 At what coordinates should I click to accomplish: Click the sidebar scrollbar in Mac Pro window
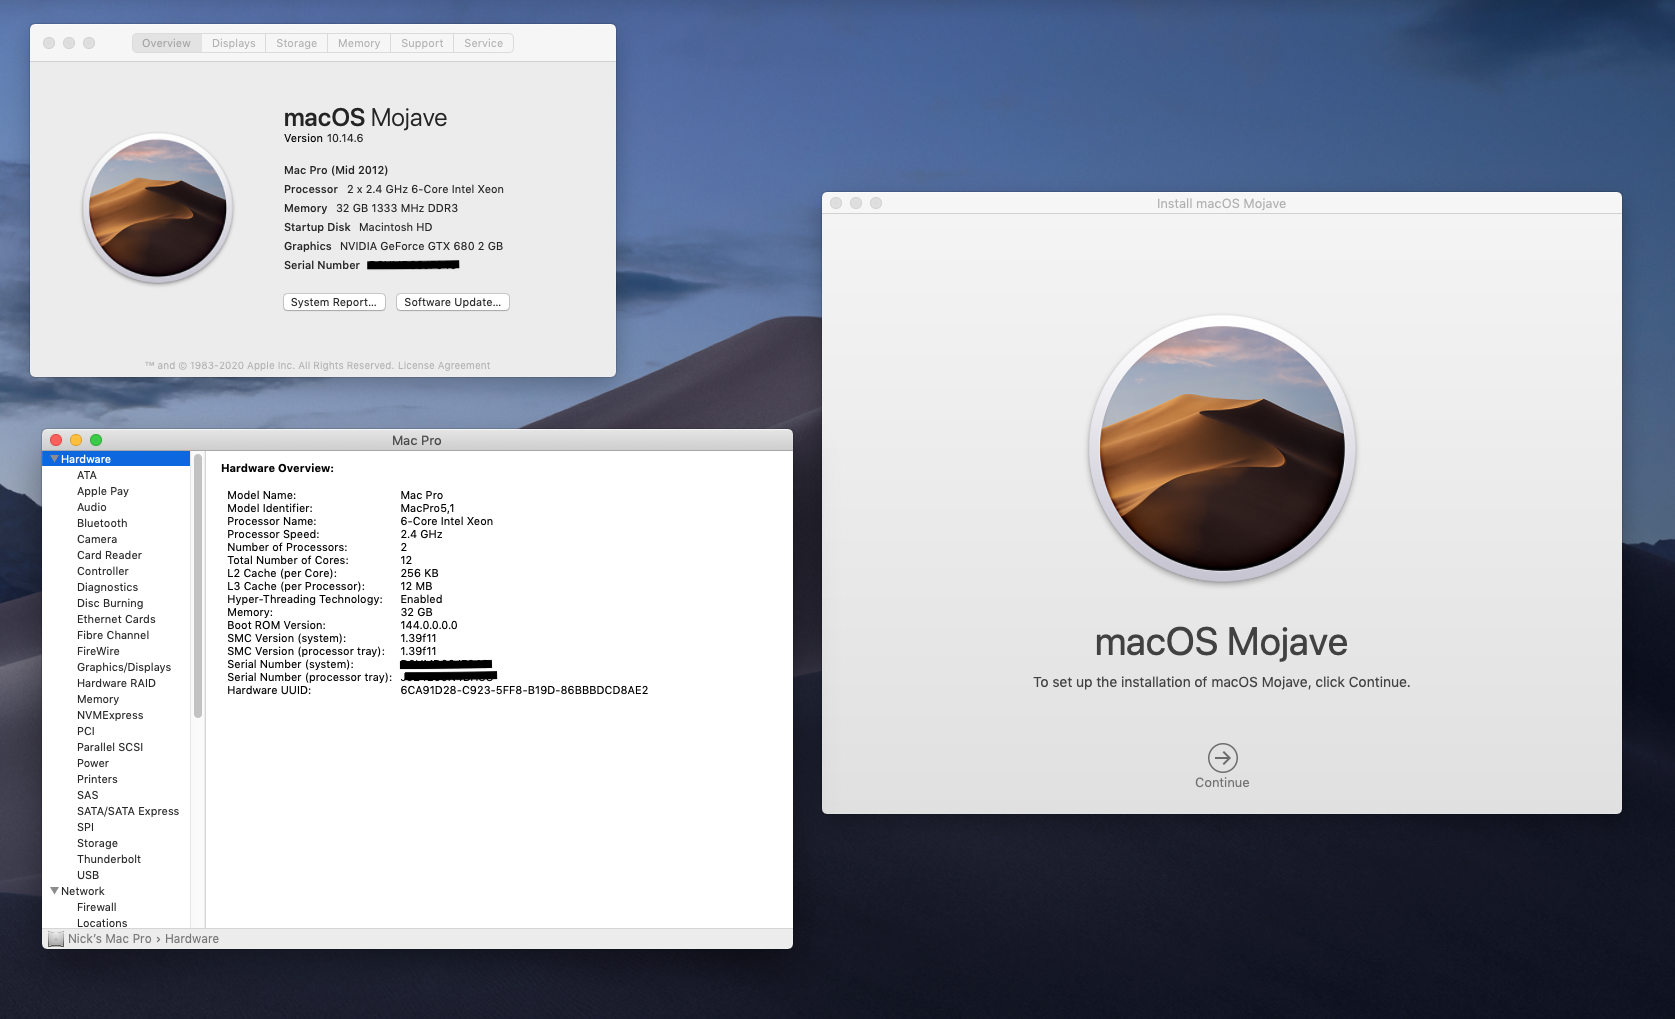click(198, 586)
